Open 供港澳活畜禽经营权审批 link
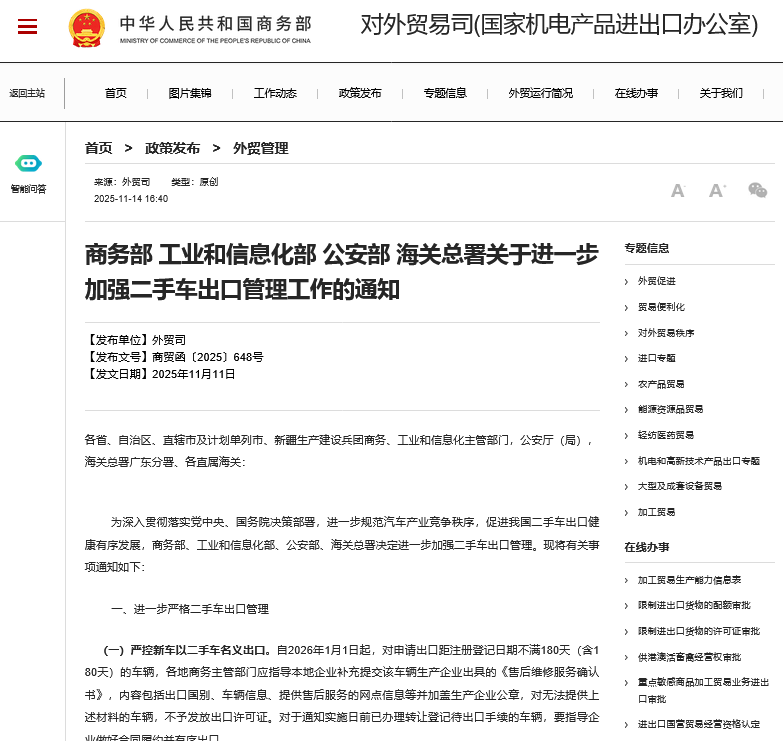Screen dimensions: 783x741 point(689,657)
